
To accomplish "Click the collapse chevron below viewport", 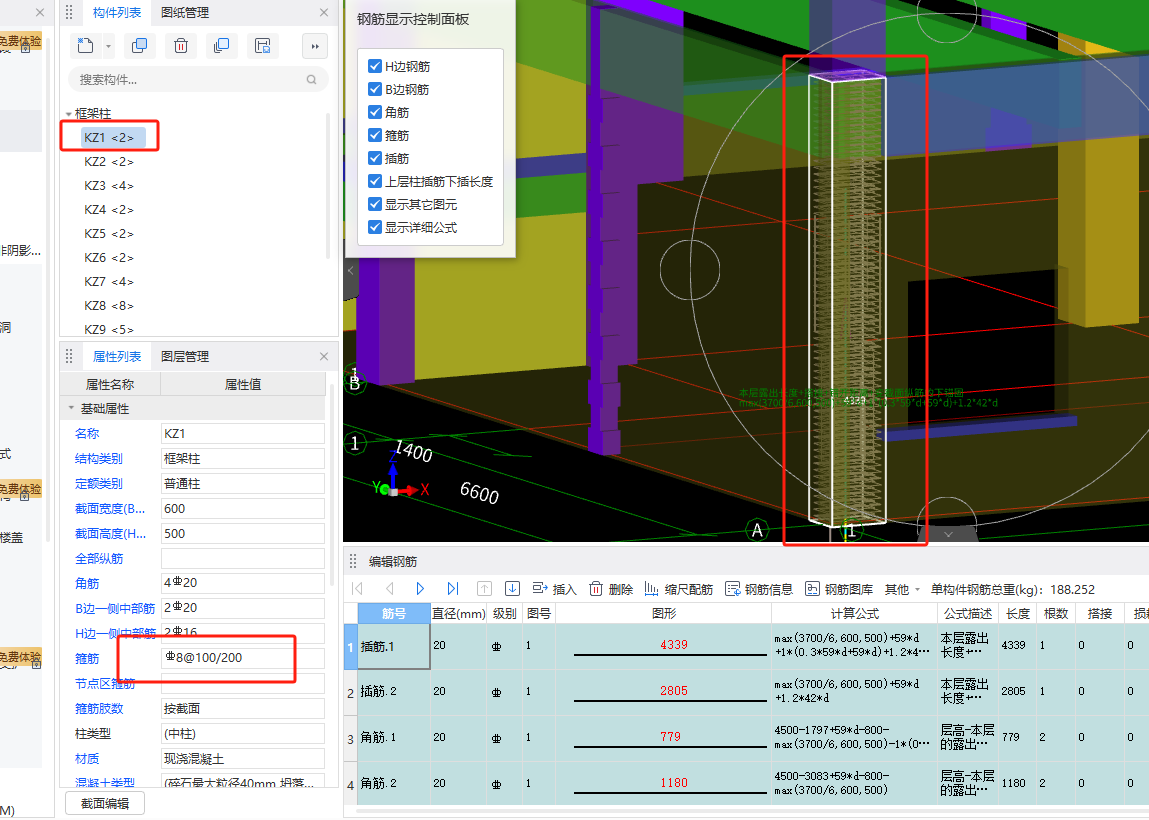I will point(948,534).
